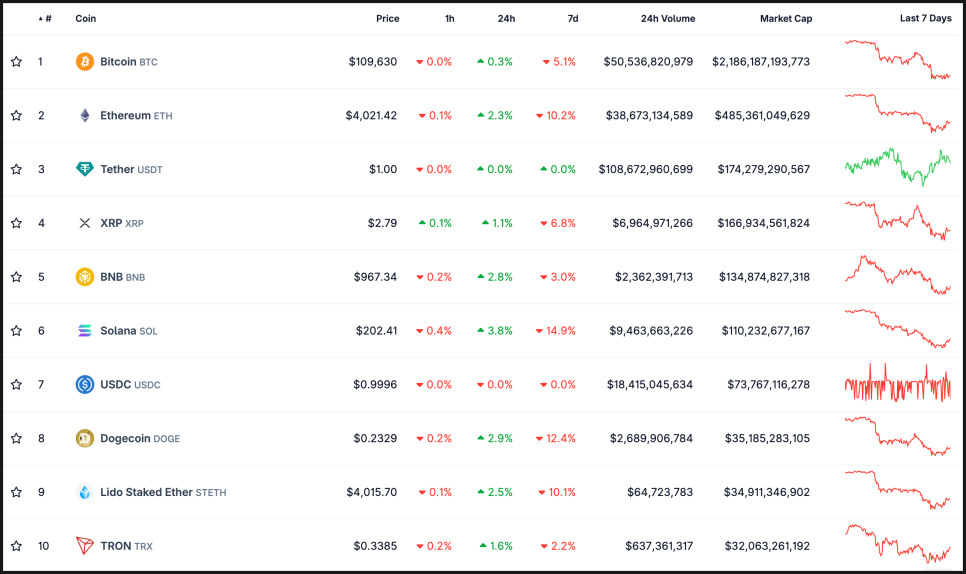This screenshot has width=966, height=574.
Task: Sort by the 24h Volume header
Action: click(668, 18)
